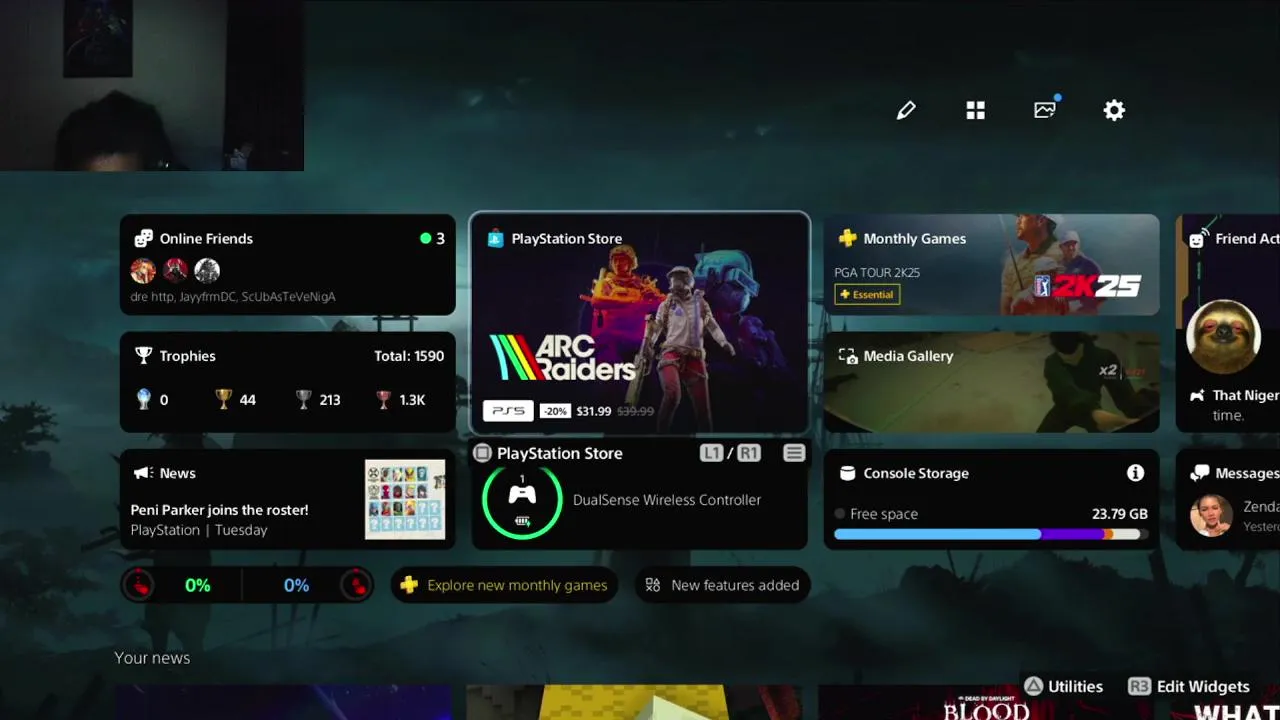Viewport: 1280px width, 720px height.
Task: Click the bronze trophy icon showing 1.3K
Action: pyautogui.click(x=383, y=399)
